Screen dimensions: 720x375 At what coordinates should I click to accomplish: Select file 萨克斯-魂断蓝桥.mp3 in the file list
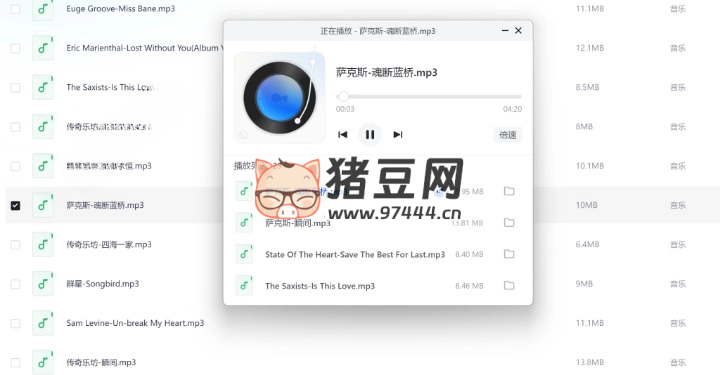pyautogui.click(x=105, y=205)
